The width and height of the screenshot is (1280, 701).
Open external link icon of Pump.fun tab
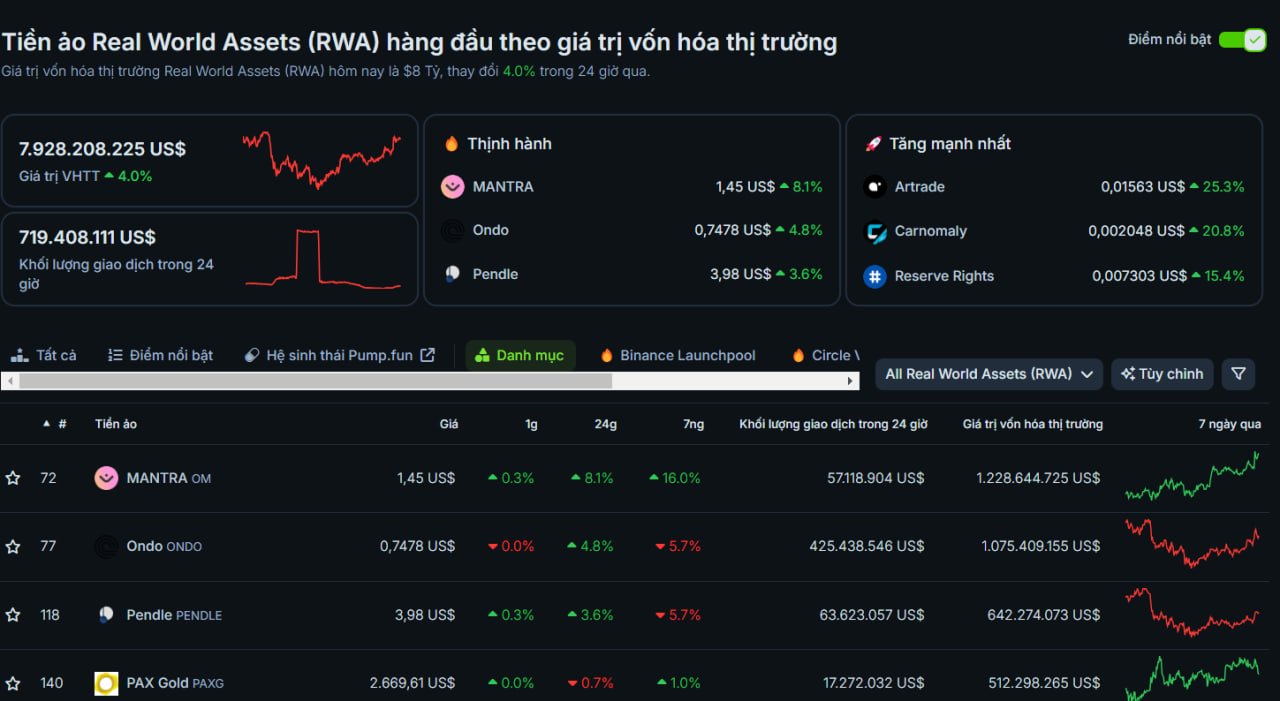pyautogui.click(x=427, y=355)
